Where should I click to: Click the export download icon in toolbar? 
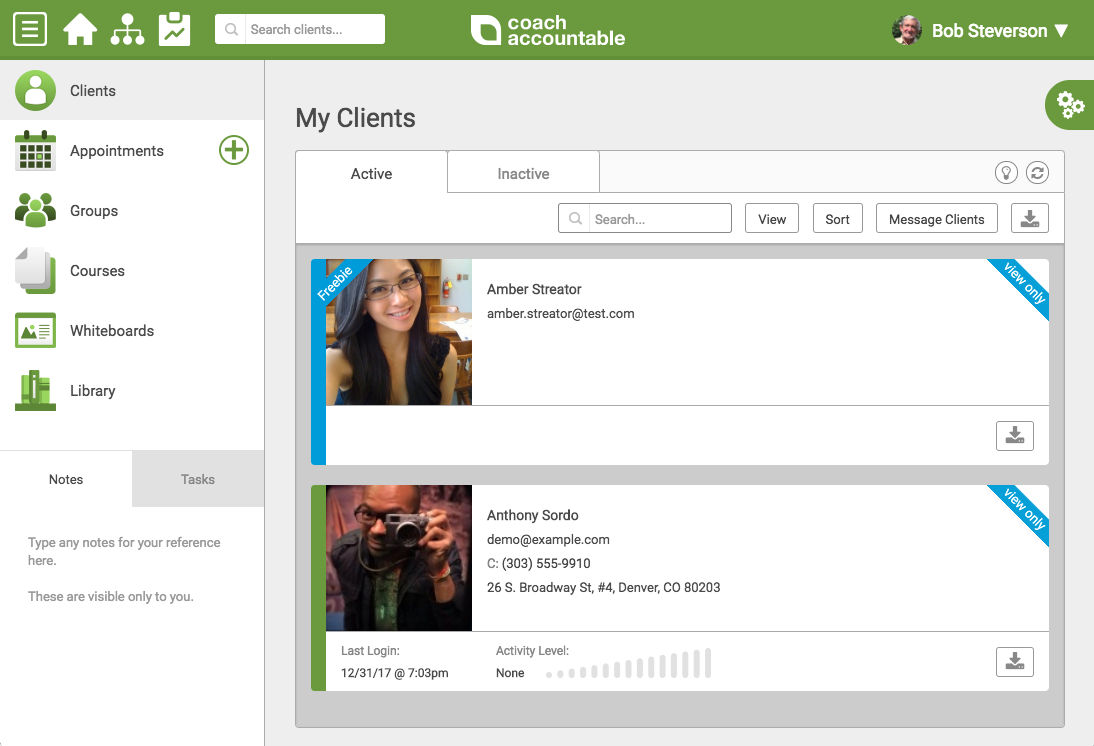[x=1030, y=218]
